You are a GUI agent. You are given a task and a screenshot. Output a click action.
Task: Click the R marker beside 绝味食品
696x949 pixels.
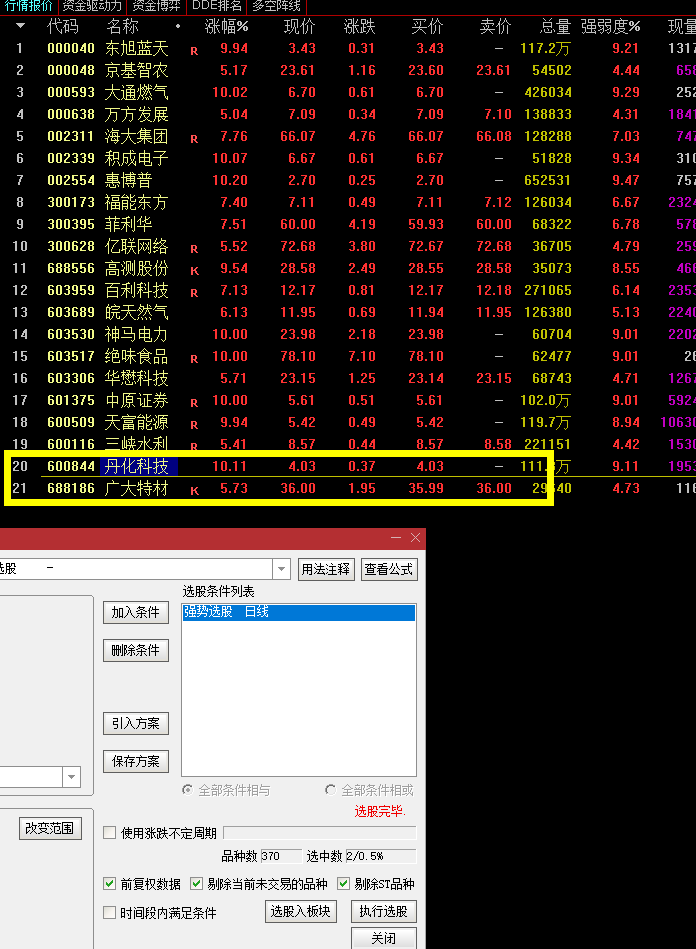tap(194, 359)
